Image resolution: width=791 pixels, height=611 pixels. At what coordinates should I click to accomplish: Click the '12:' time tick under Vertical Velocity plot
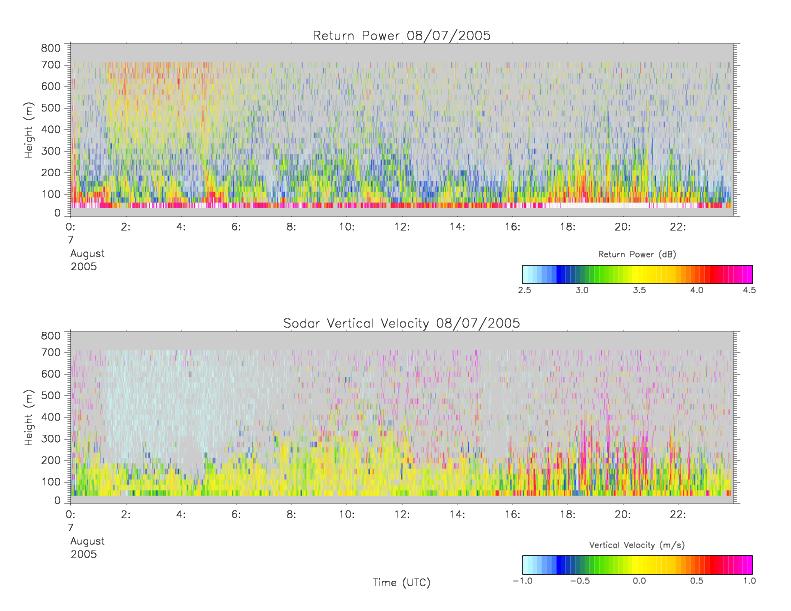point(402,515)
